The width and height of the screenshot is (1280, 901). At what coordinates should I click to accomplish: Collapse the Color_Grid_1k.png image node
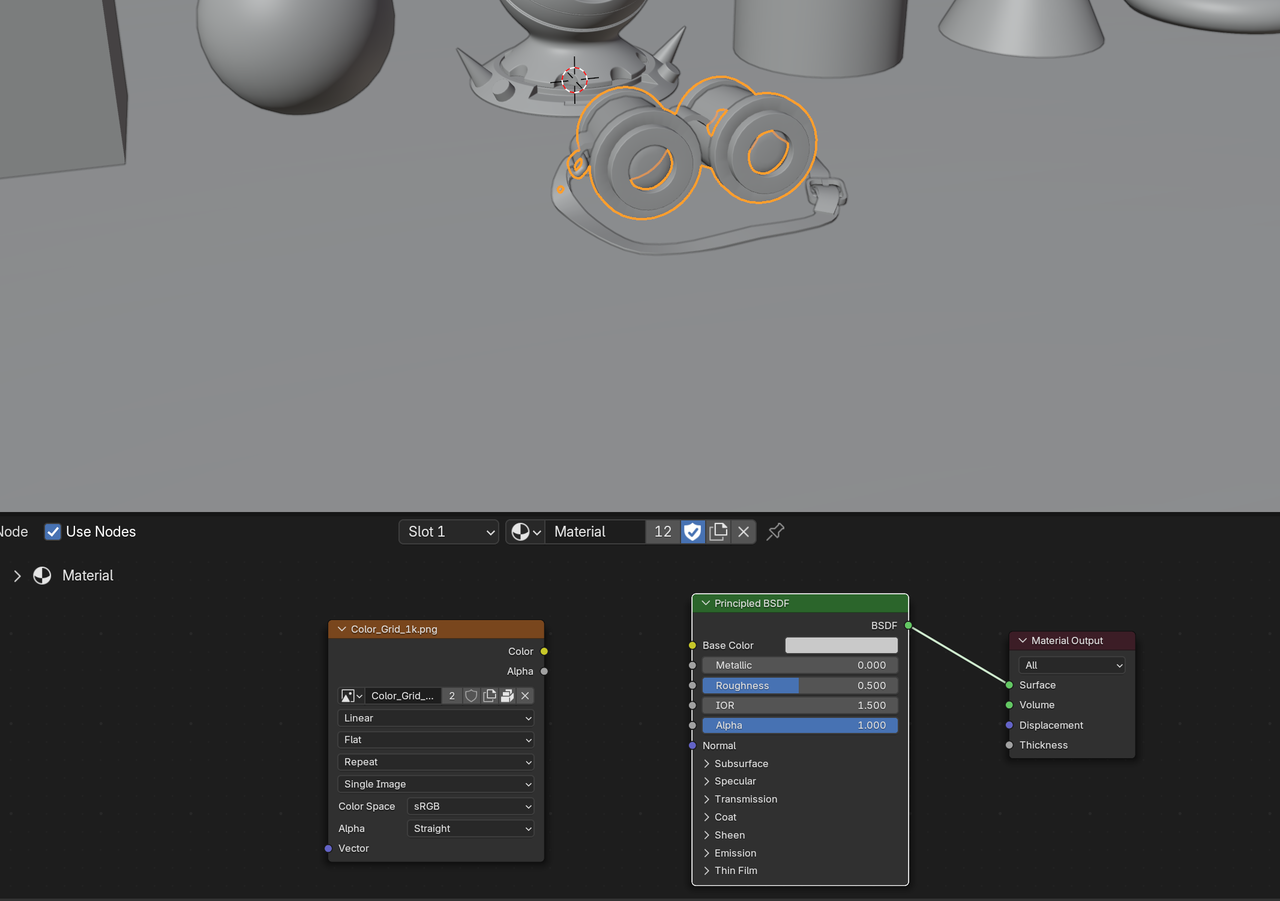pos(342,630)
